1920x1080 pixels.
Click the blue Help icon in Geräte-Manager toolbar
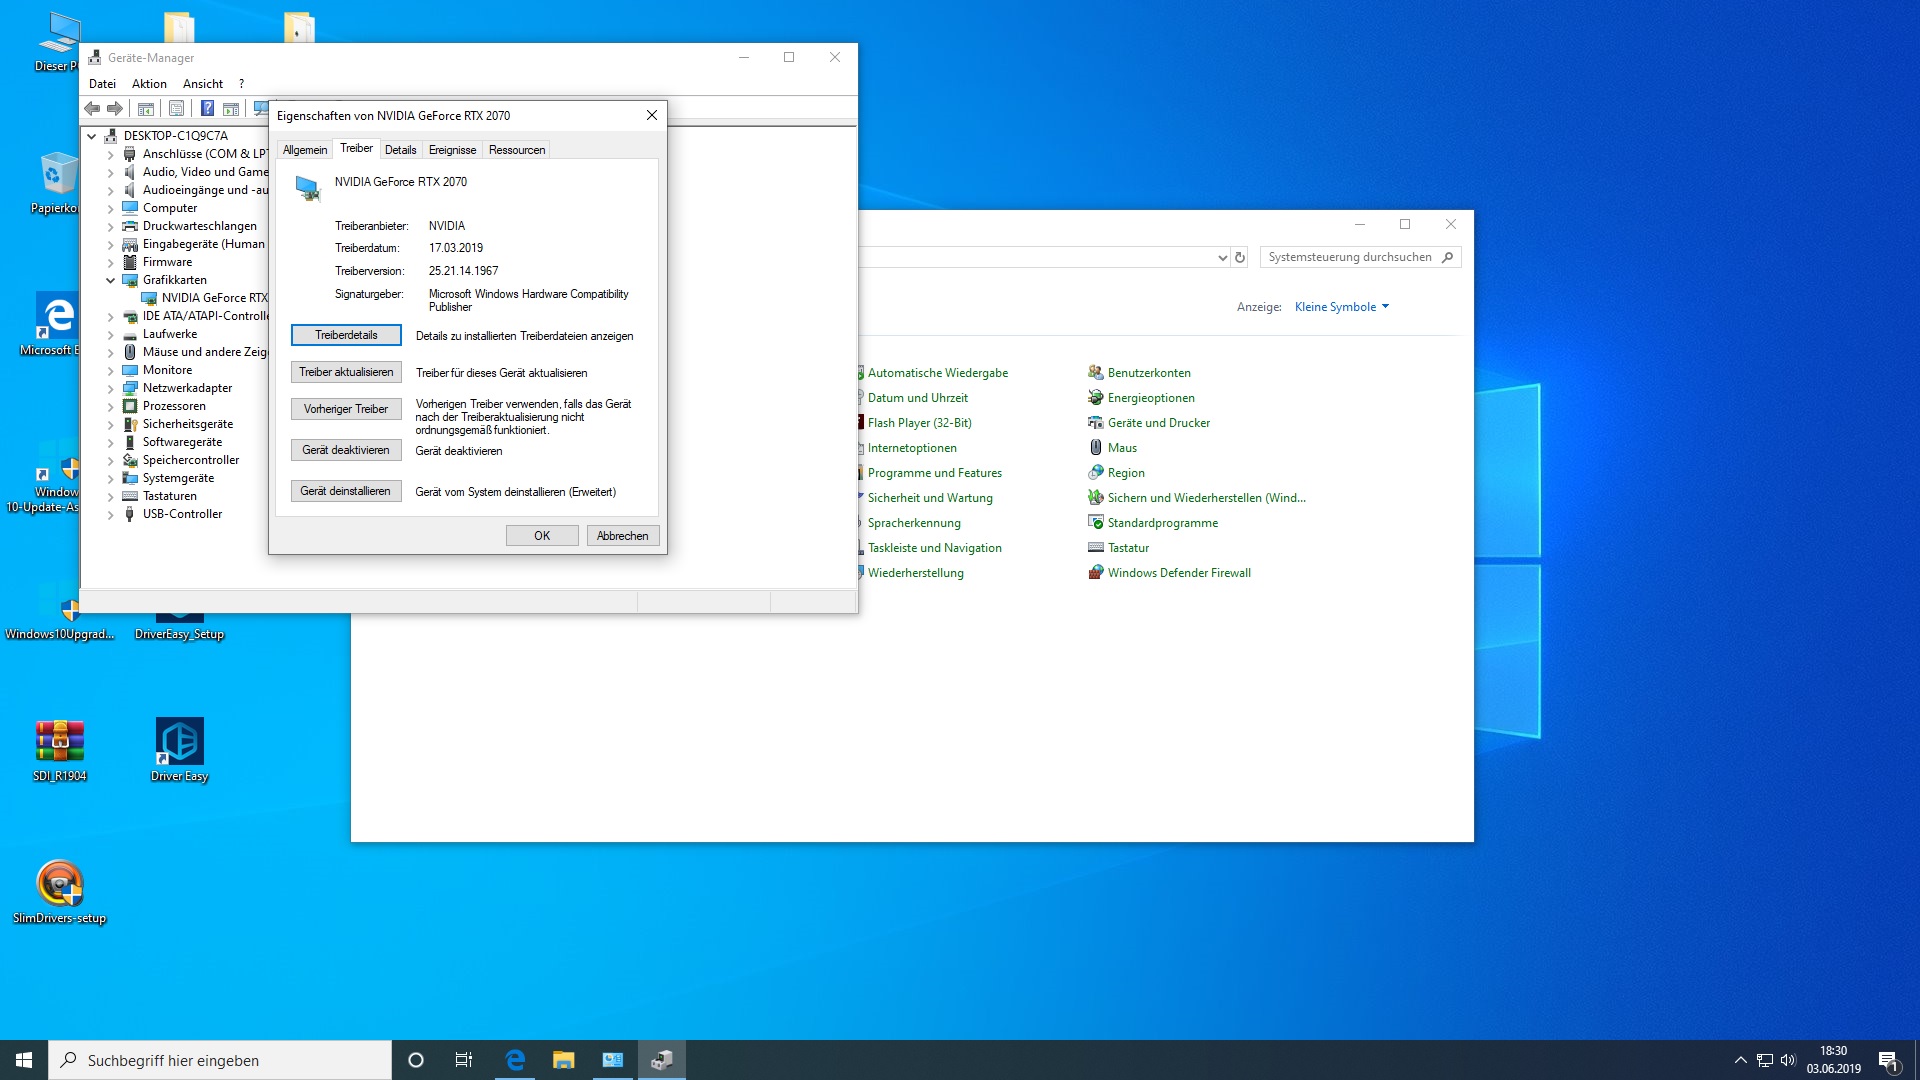click(207, 108)
